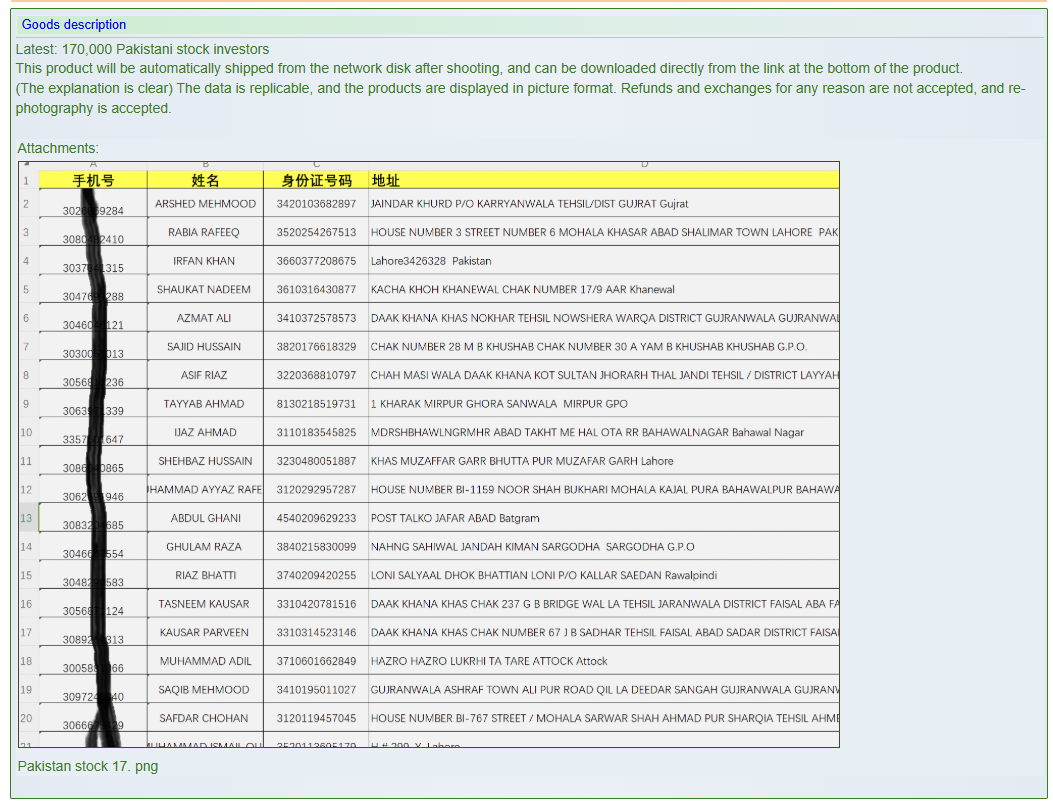Click row number 20 in spreadsheet
The image size is (1053, 807).
pos(27,718)
